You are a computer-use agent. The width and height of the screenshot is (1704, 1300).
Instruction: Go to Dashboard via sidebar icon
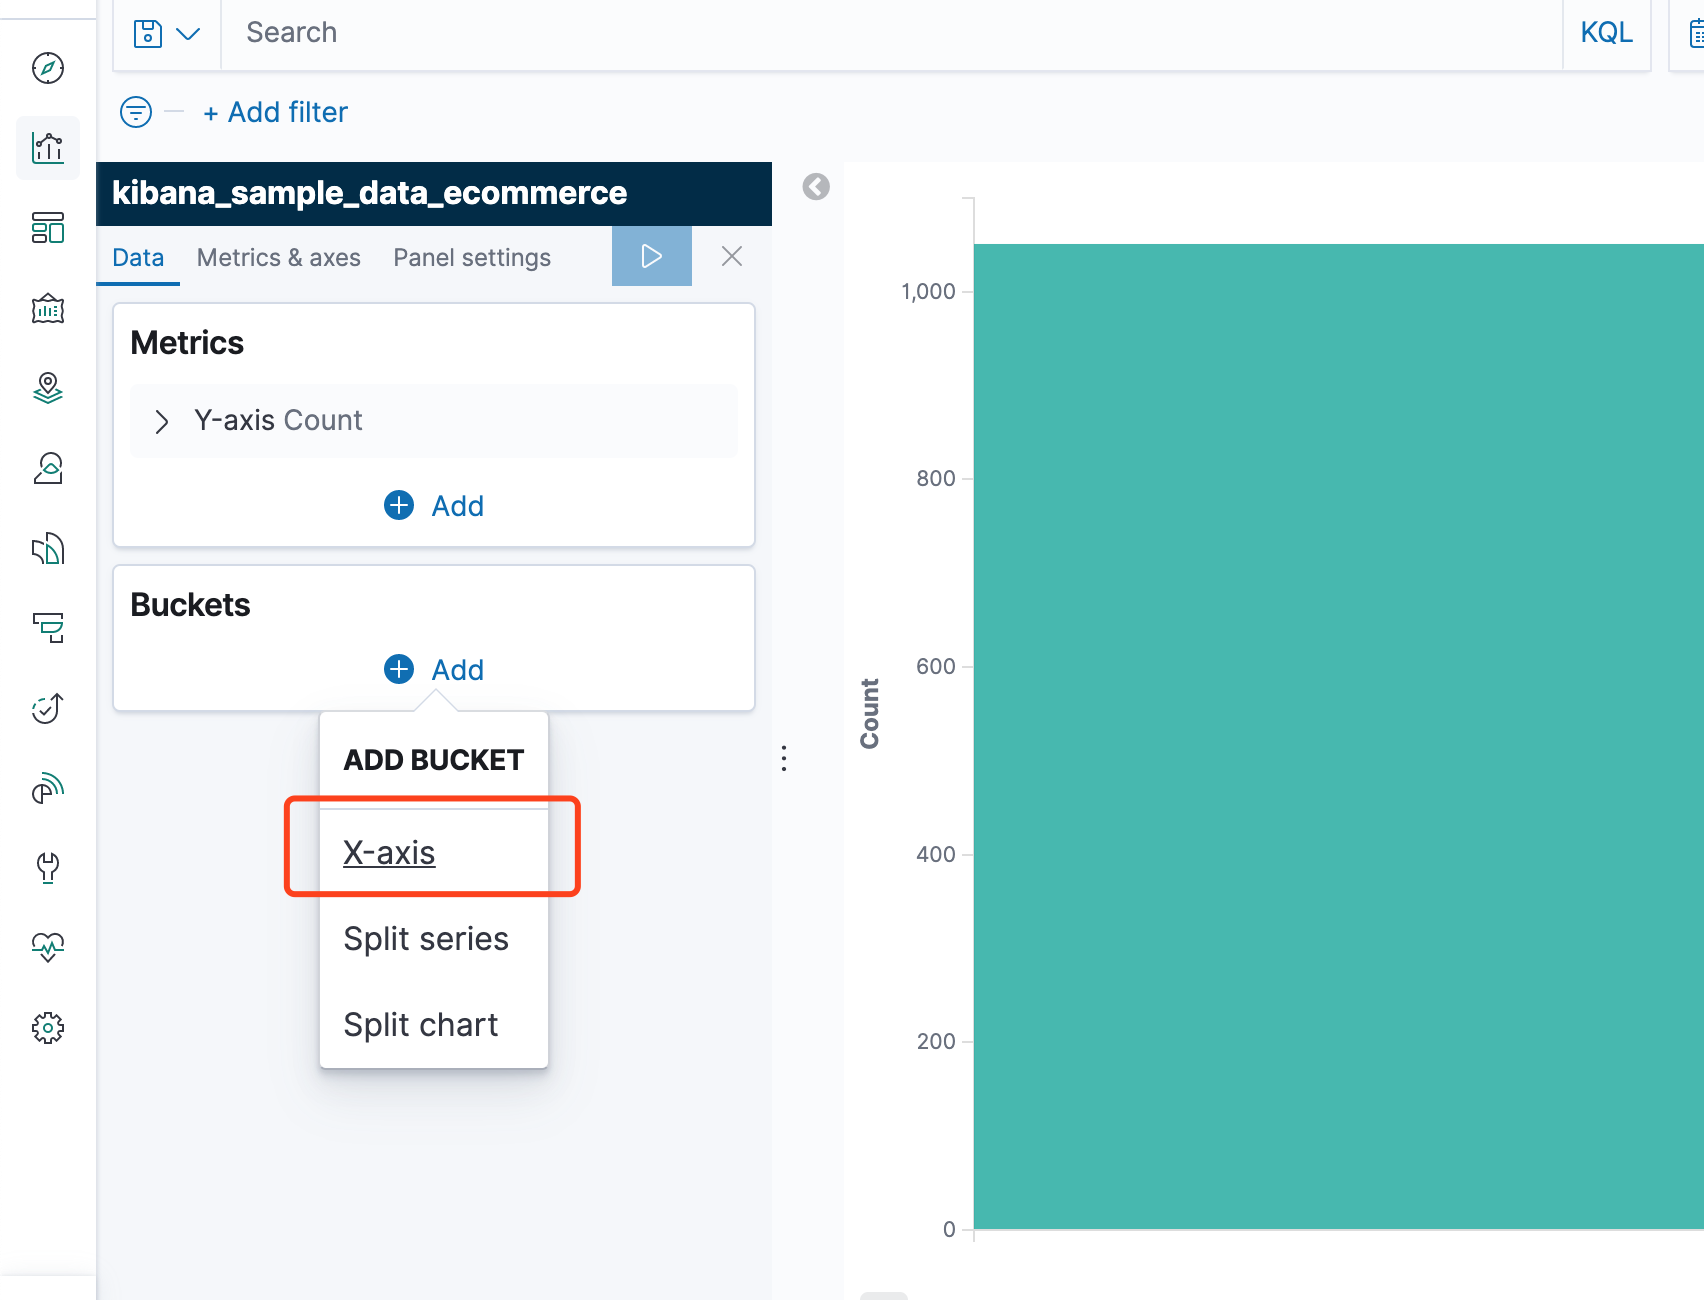pos(48,228)
